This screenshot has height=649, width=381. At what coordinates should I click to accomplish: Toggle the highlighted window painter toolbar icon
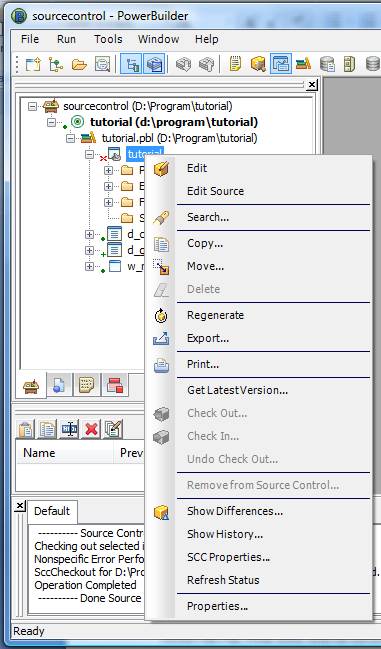pos(281,64)
